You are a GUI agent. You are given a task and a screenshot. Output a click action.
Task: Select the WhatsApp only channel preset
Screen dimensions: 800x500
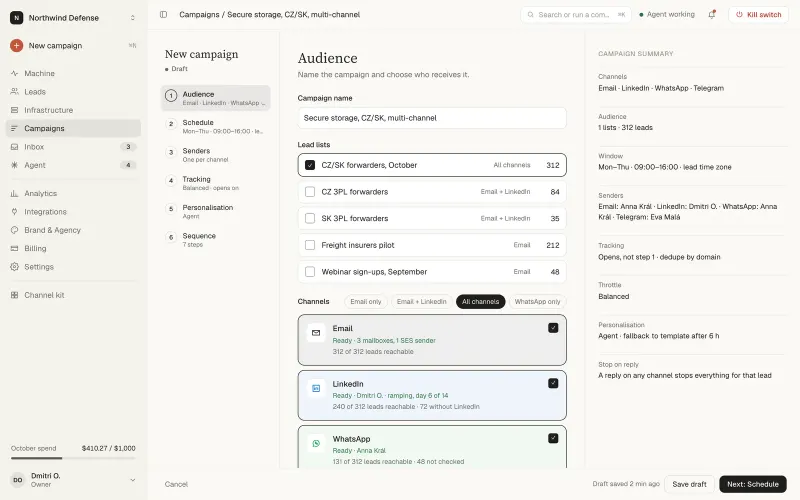[537, 302]
